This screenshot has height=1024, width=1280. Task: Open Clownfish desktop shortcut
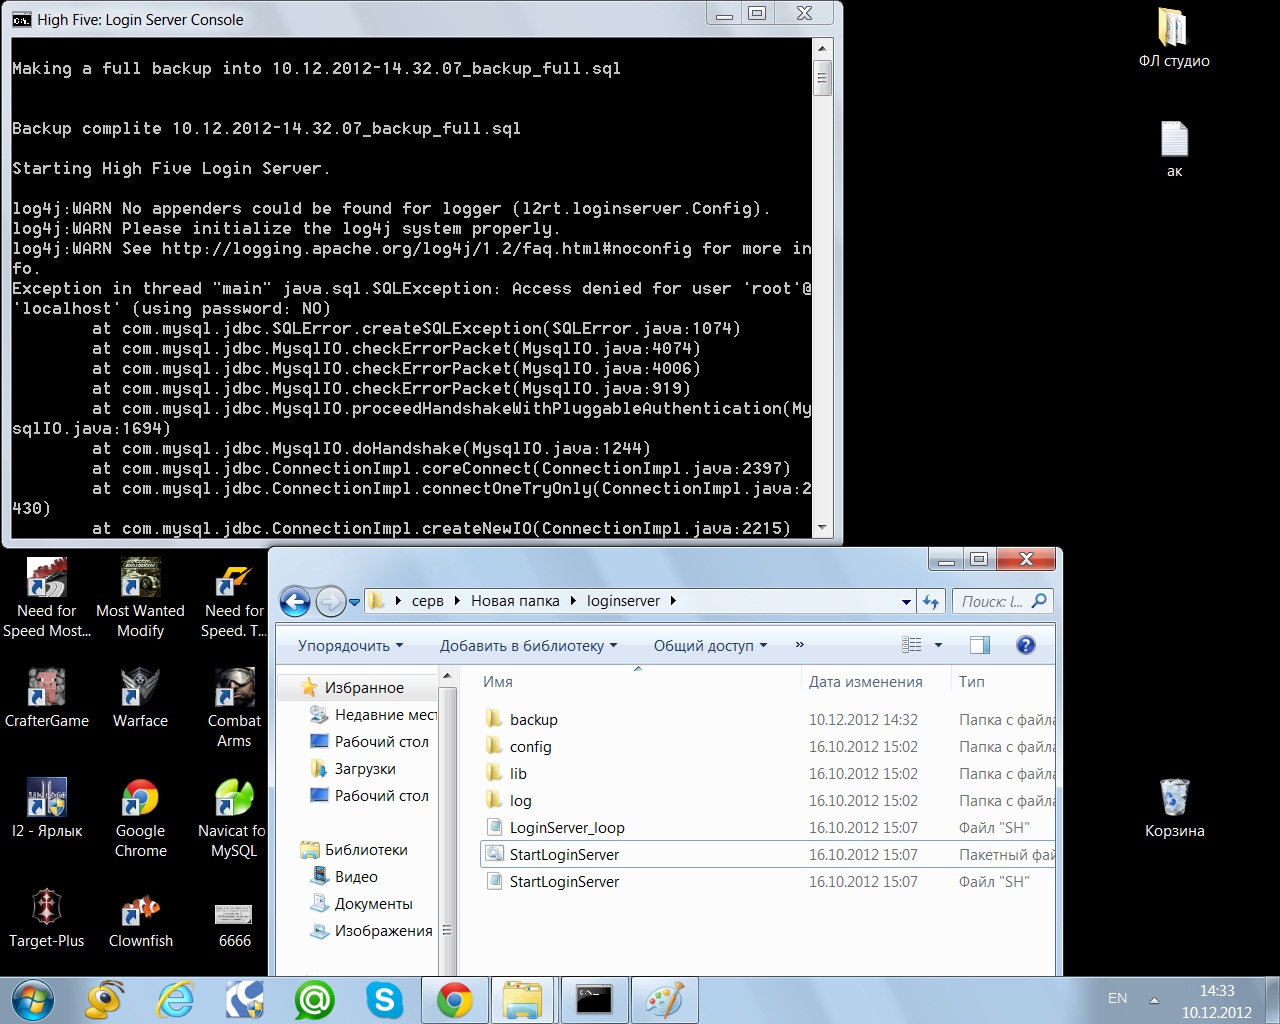pyautogui.click(x=140, y=917)
